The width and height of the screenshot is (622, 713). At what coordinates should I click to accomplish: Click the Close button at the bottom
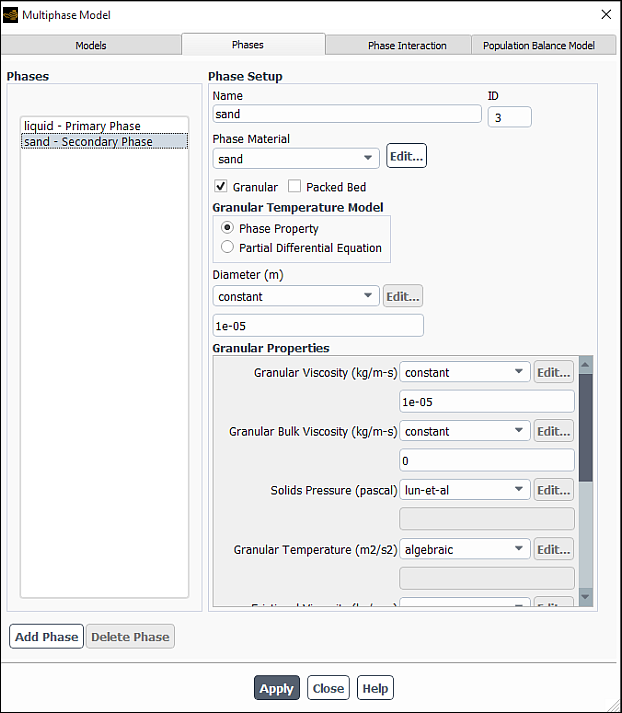[x=328, y=688]
